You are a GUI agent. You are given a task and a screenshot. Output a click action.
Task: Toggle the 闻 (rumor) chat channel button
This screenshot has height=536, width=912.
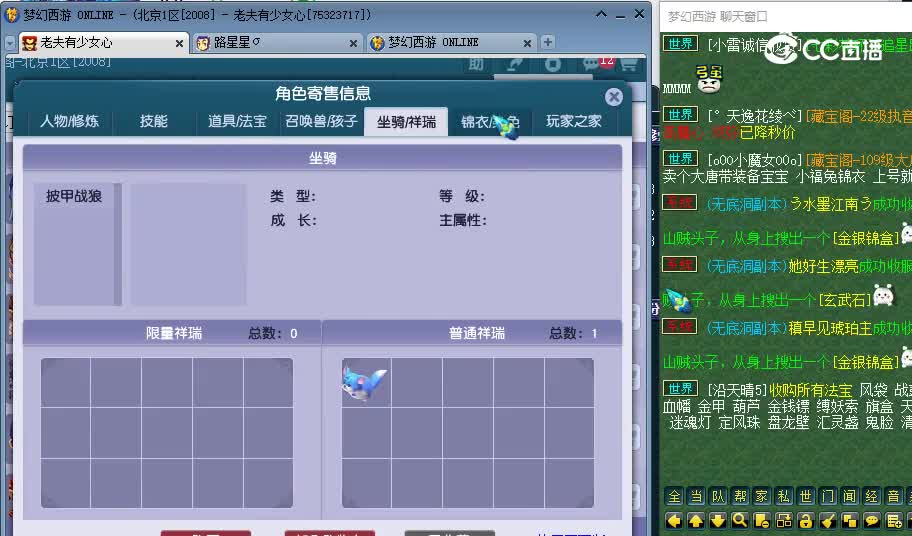tap(850, 496)
